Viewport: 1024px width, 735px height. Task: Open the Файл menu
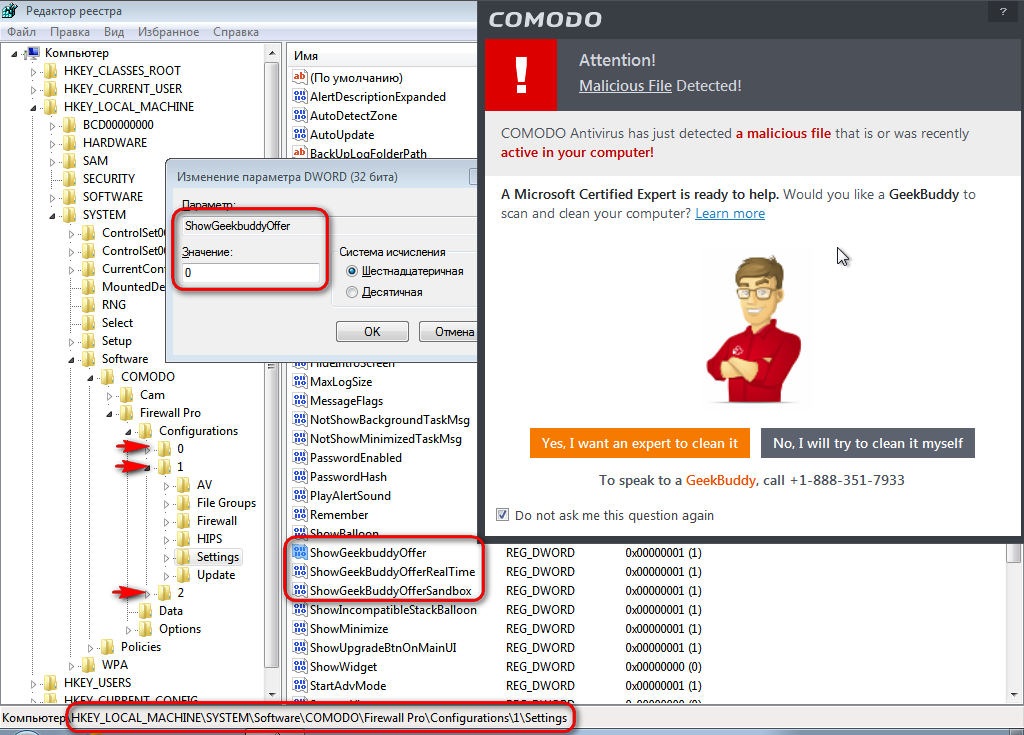pos(22,31)
